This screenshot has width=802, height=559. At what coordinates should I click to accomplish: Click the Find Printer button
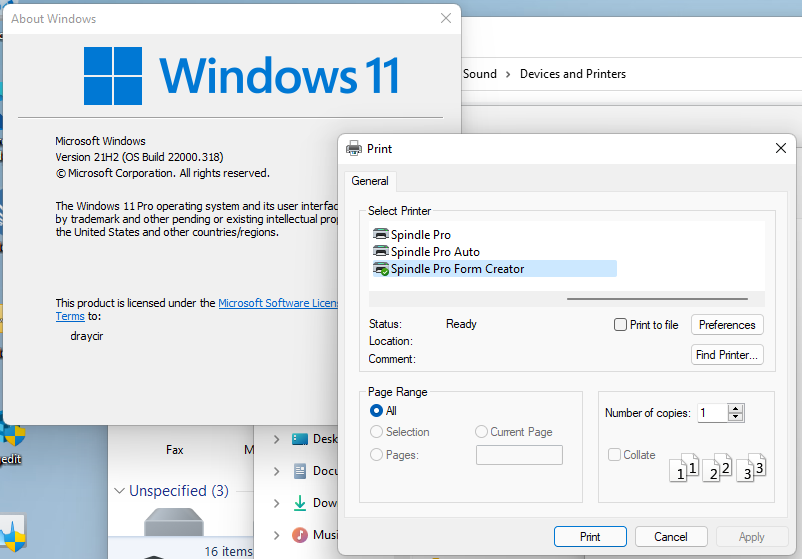727,355
